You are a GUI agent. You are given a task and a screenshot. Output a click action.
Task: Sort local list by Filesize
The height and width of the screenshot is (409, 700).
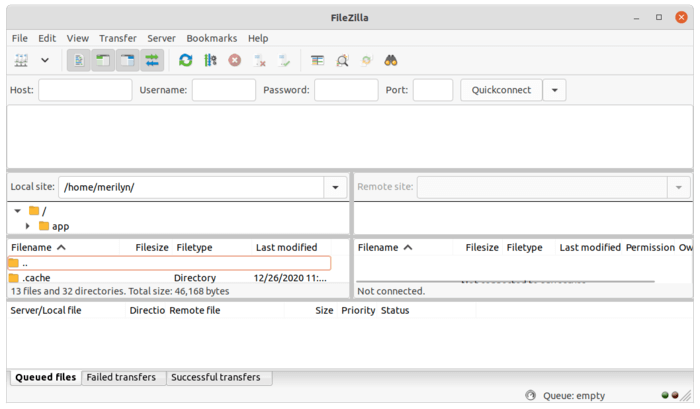tap(146, 247)
